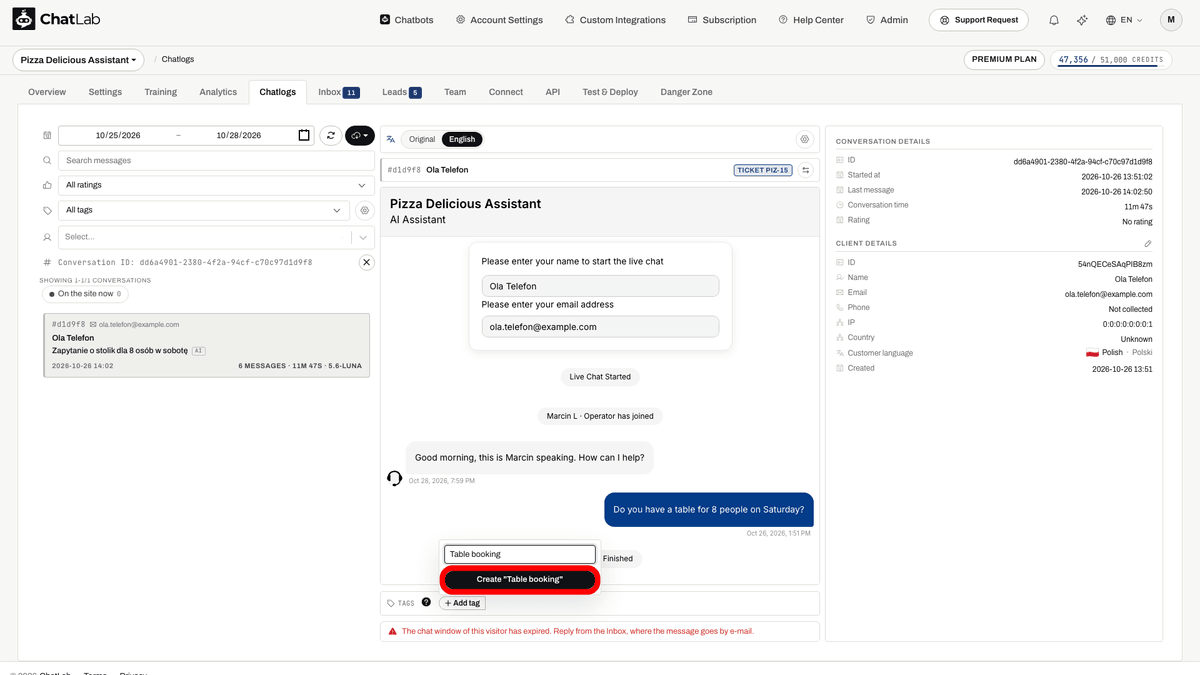Viewport: 1200px width, 675px height.
Task: Open the M user avatar menu
Action: (x=1171, y=20)
